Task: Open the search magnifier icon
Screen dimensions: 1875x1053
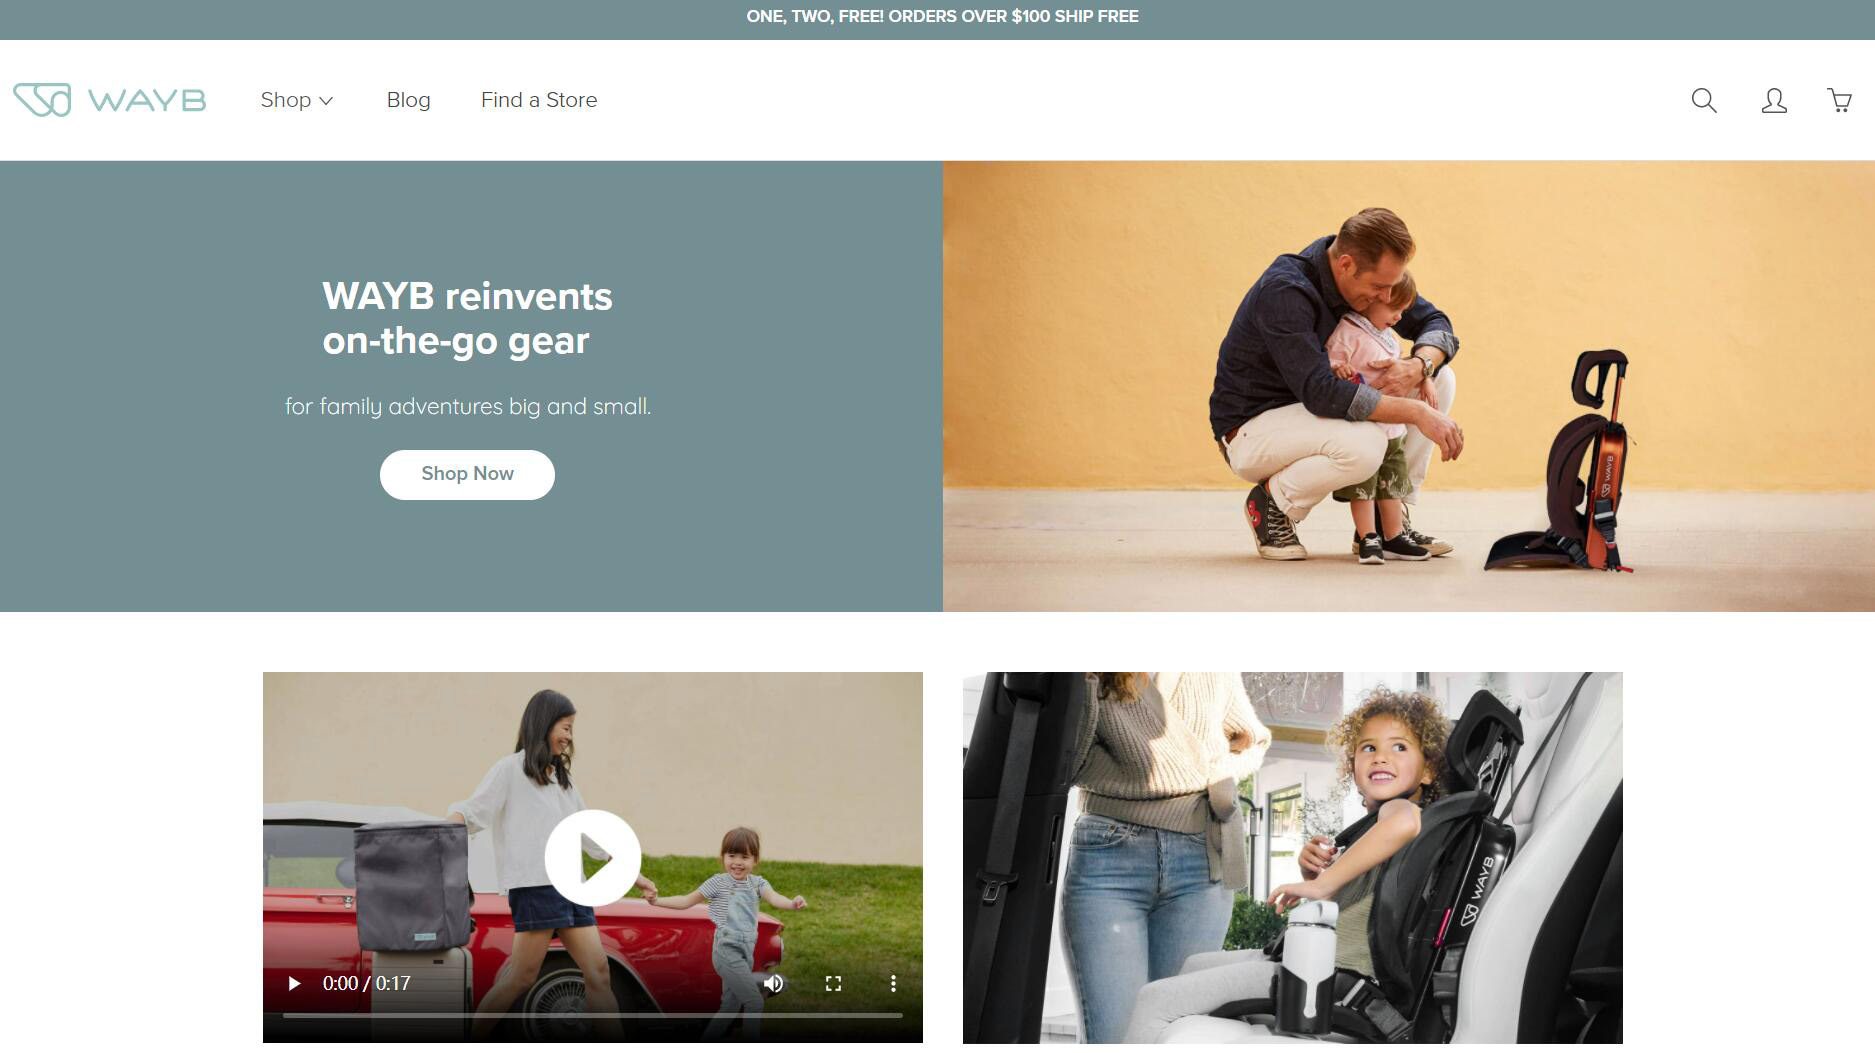Action: 1704,100
